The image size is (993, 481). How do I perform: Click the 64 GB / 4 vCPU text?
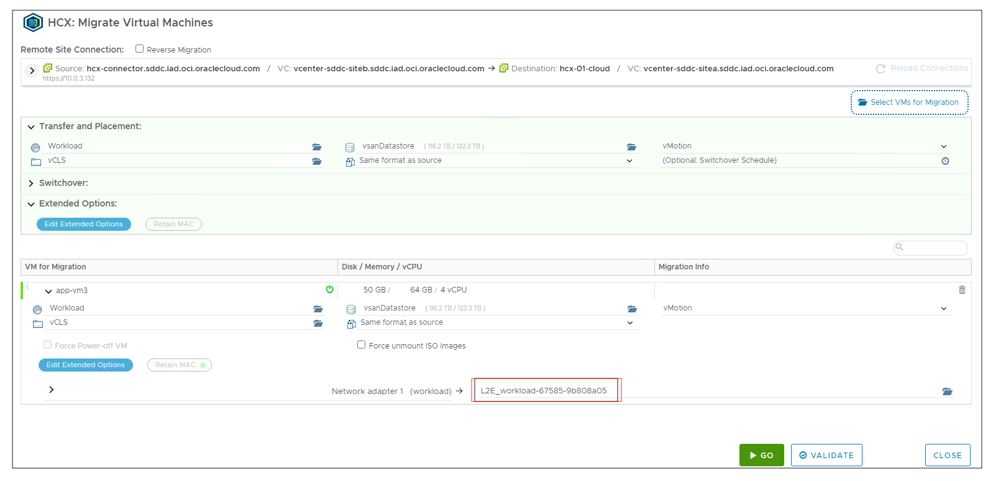(438, 290)
